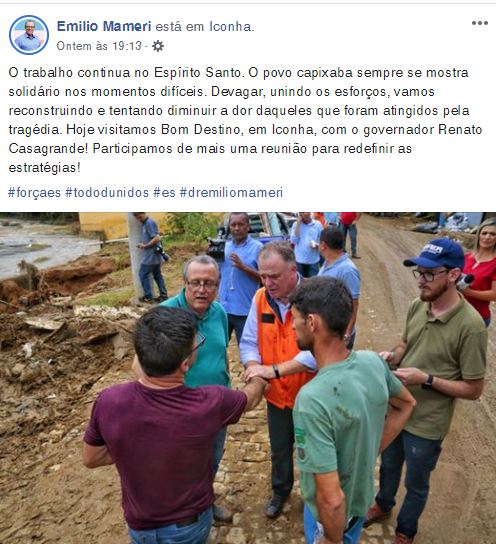This screenshot has width=496, height=544.
Task: Click the post privacy gear icon
Action: (x=158, y=46)
